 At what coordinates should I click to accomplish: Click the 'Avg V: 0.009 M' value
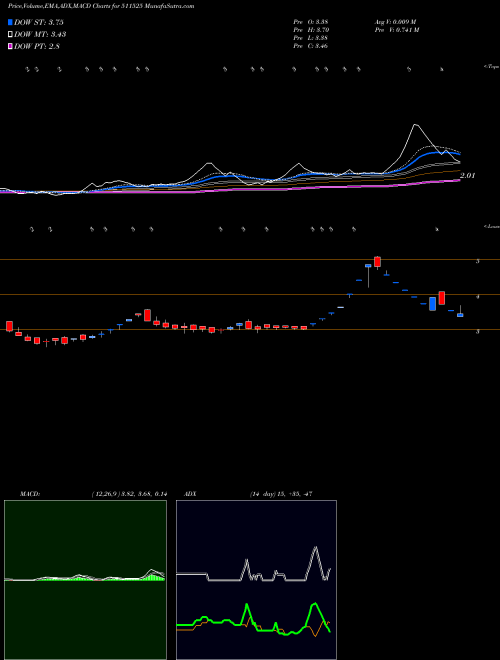395,22
